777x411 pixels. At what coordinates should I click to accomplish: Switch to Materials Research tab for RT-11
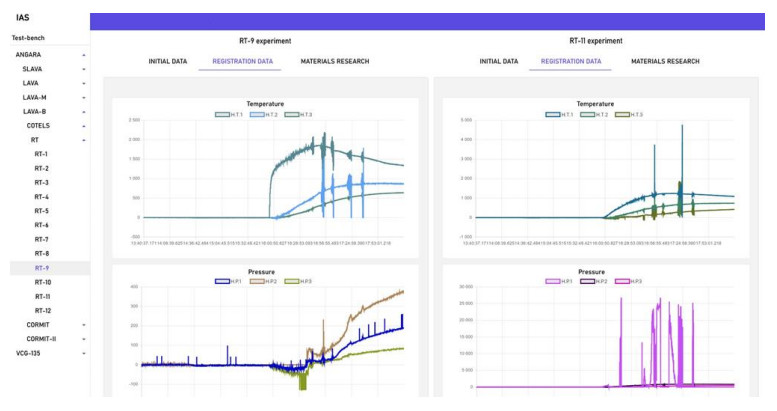coord(665,62)
